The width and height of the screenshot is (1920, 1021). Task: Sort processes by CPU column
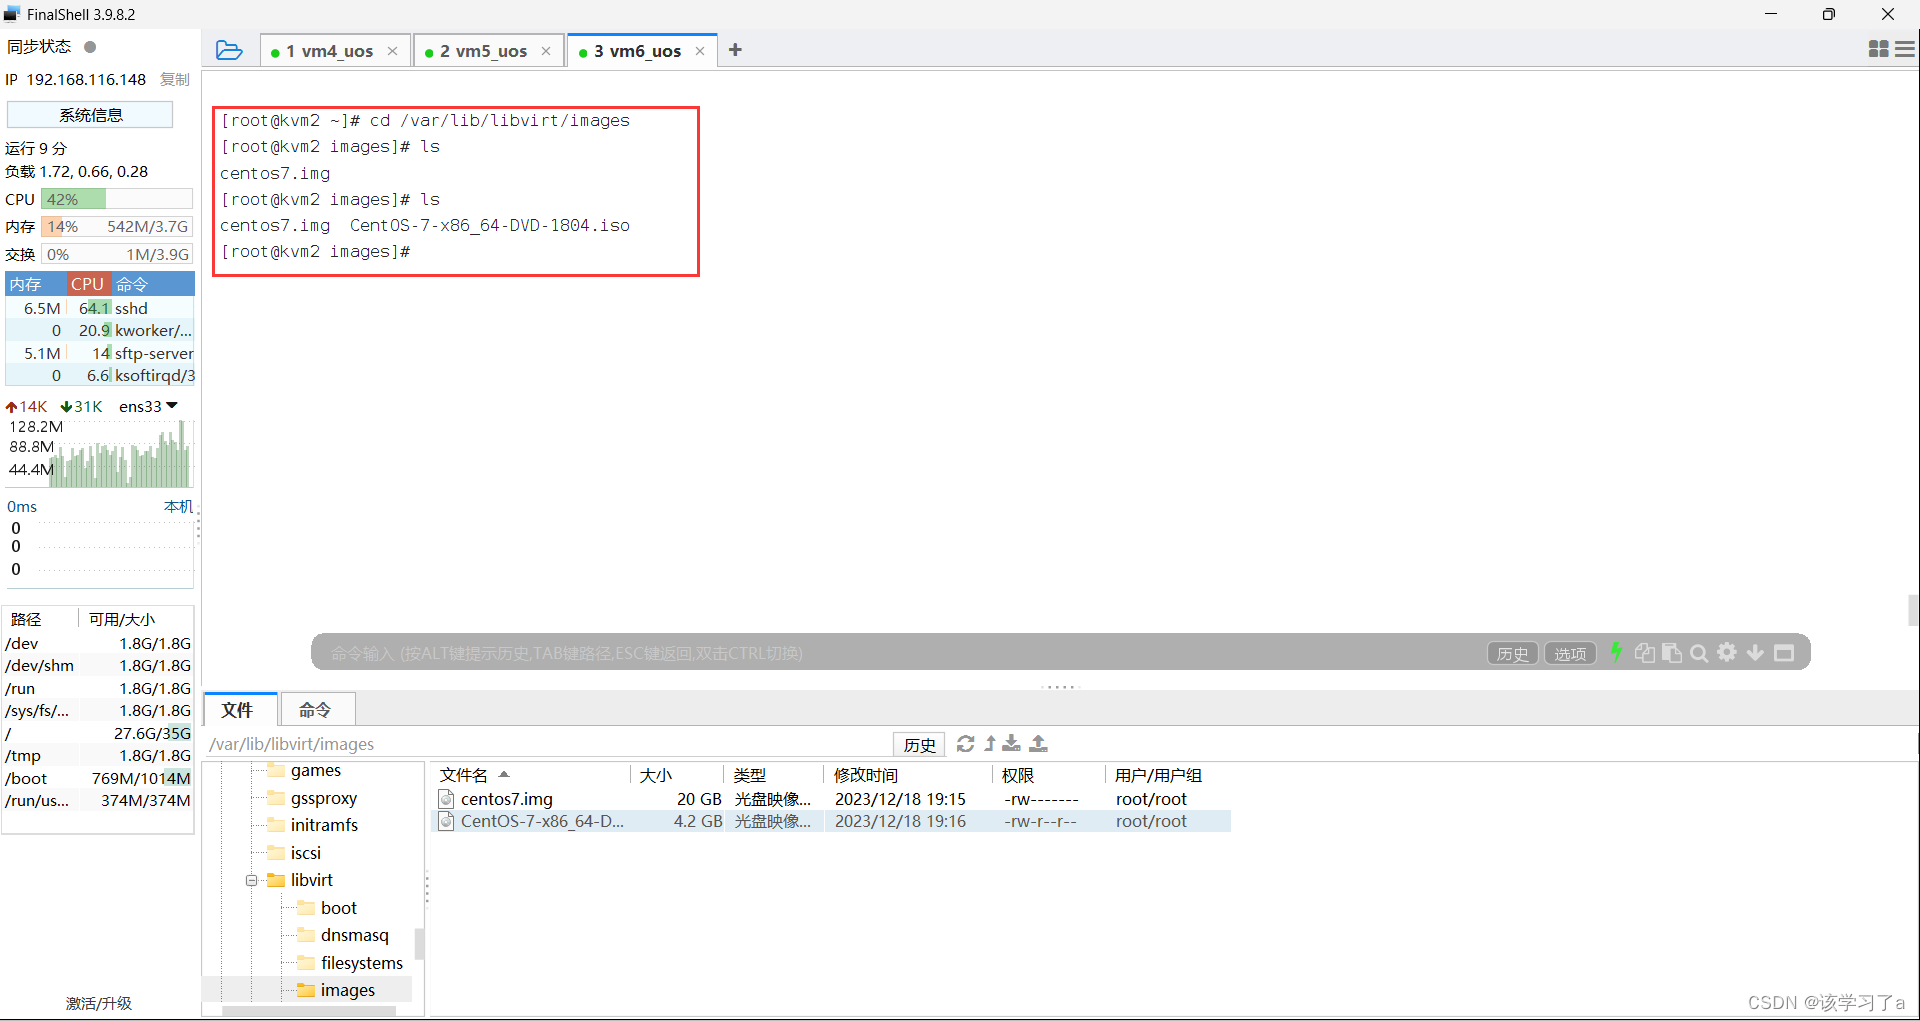point(87,284)
